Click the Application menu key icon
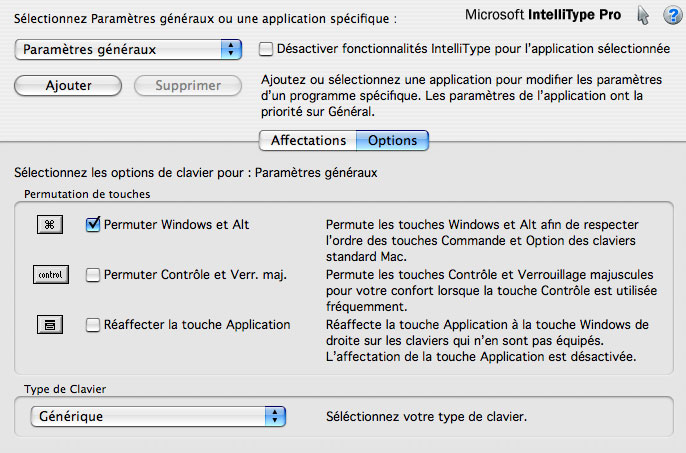 click(50, 325)
